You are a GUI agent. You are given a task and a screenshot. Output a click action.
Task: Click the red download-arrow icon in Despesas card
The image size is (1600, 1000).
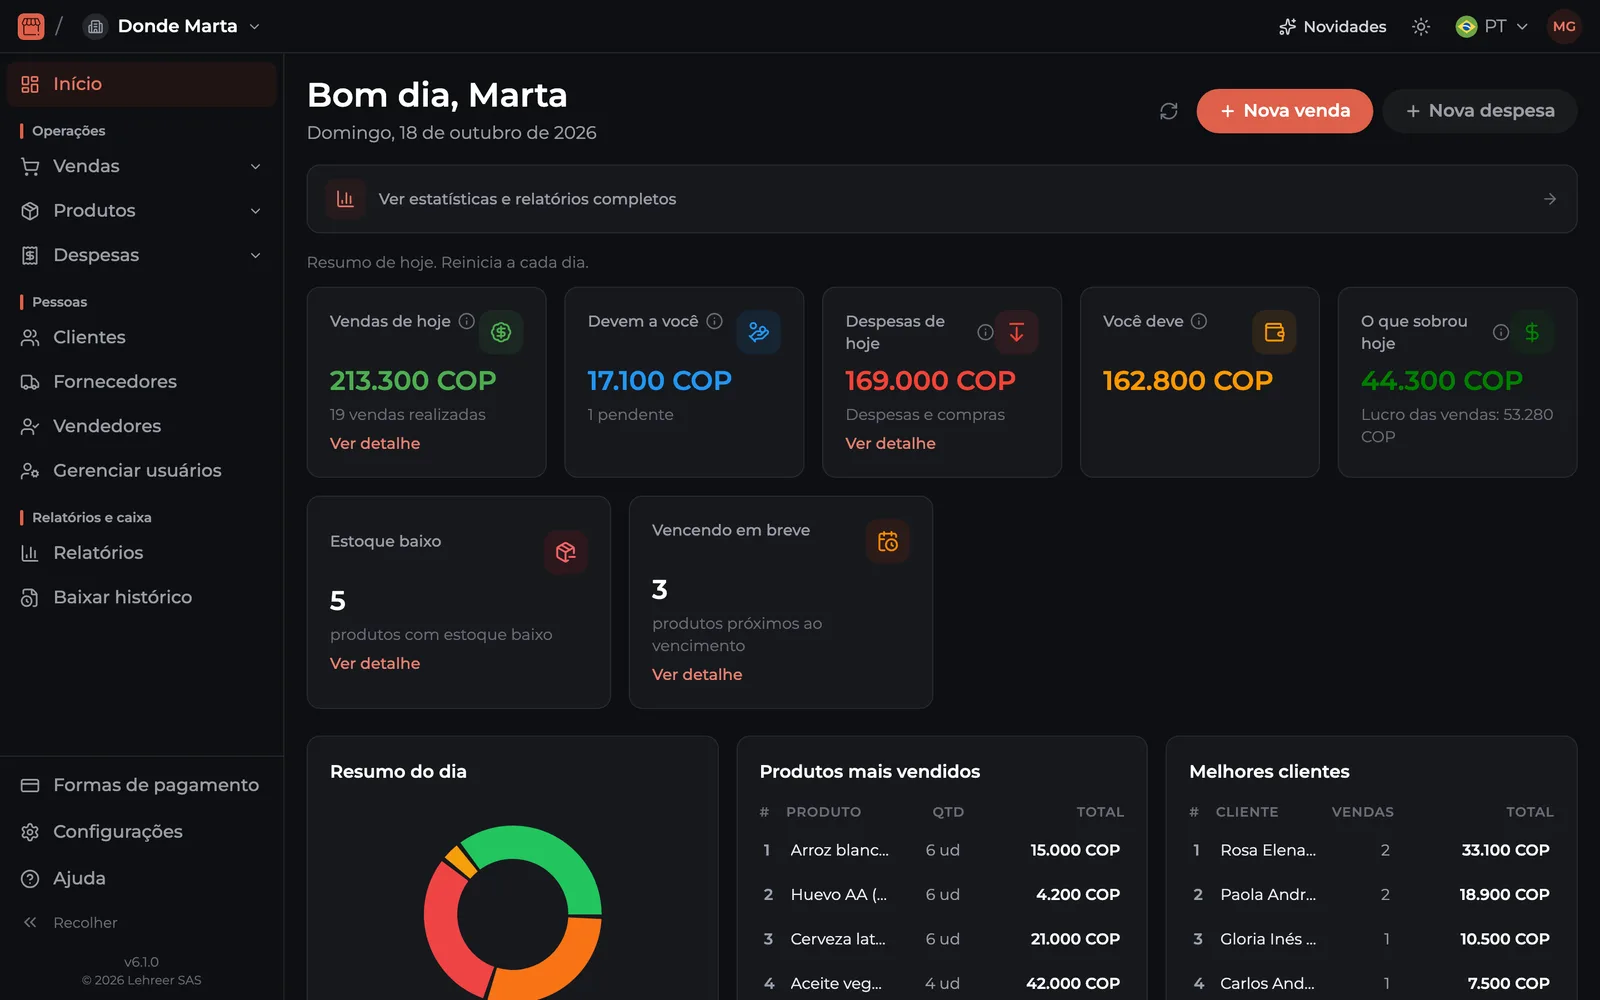point(1016,332)
